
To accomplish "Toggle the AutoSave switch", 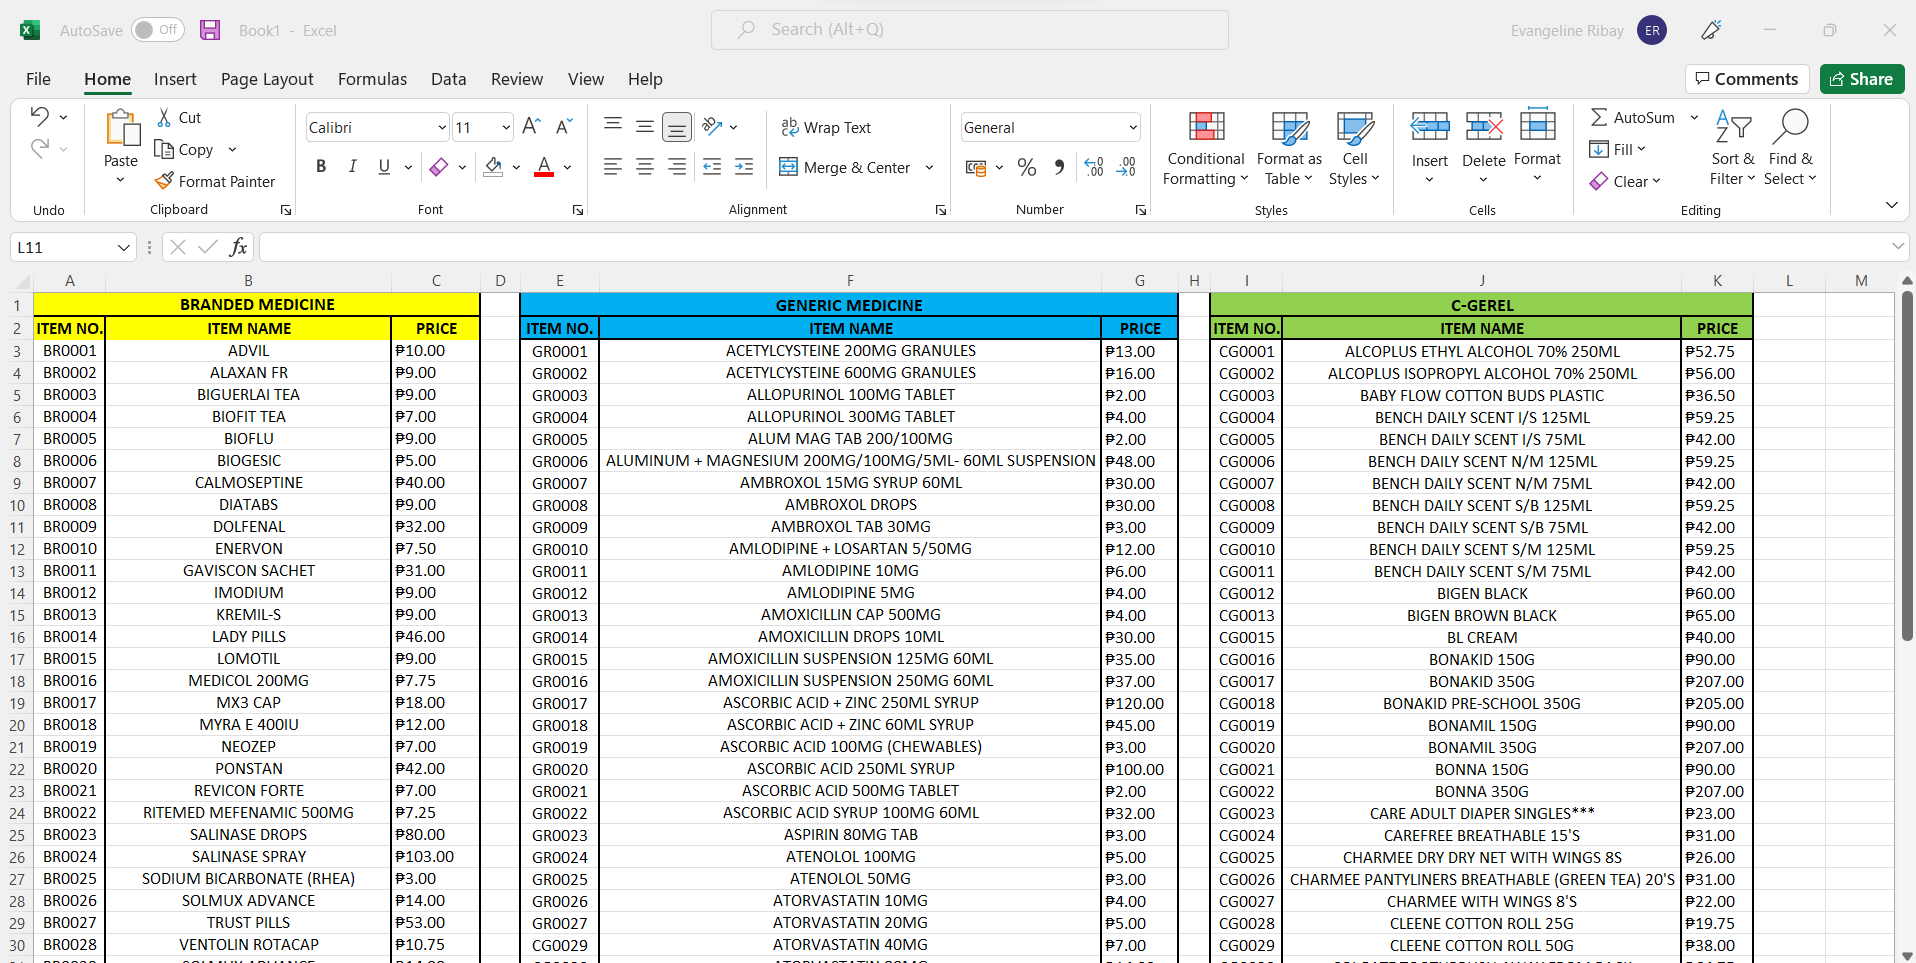I will pyautogui.click(x=158, y=30).
